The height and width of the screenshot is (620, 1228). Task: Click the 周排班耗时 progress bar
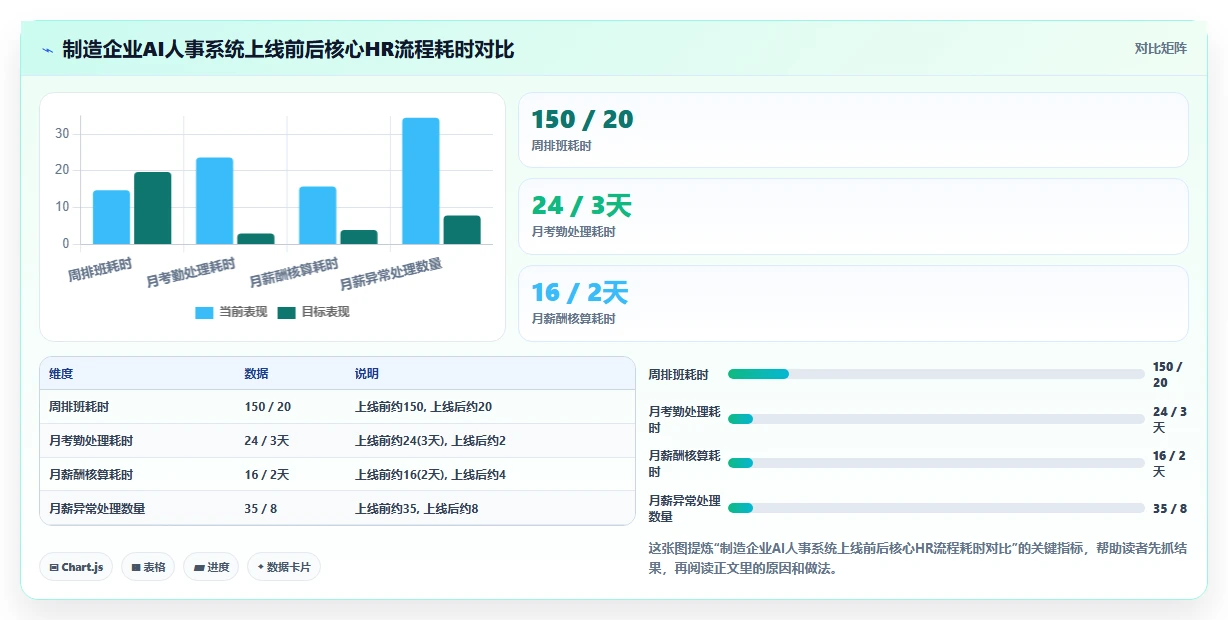pos(936,374)
